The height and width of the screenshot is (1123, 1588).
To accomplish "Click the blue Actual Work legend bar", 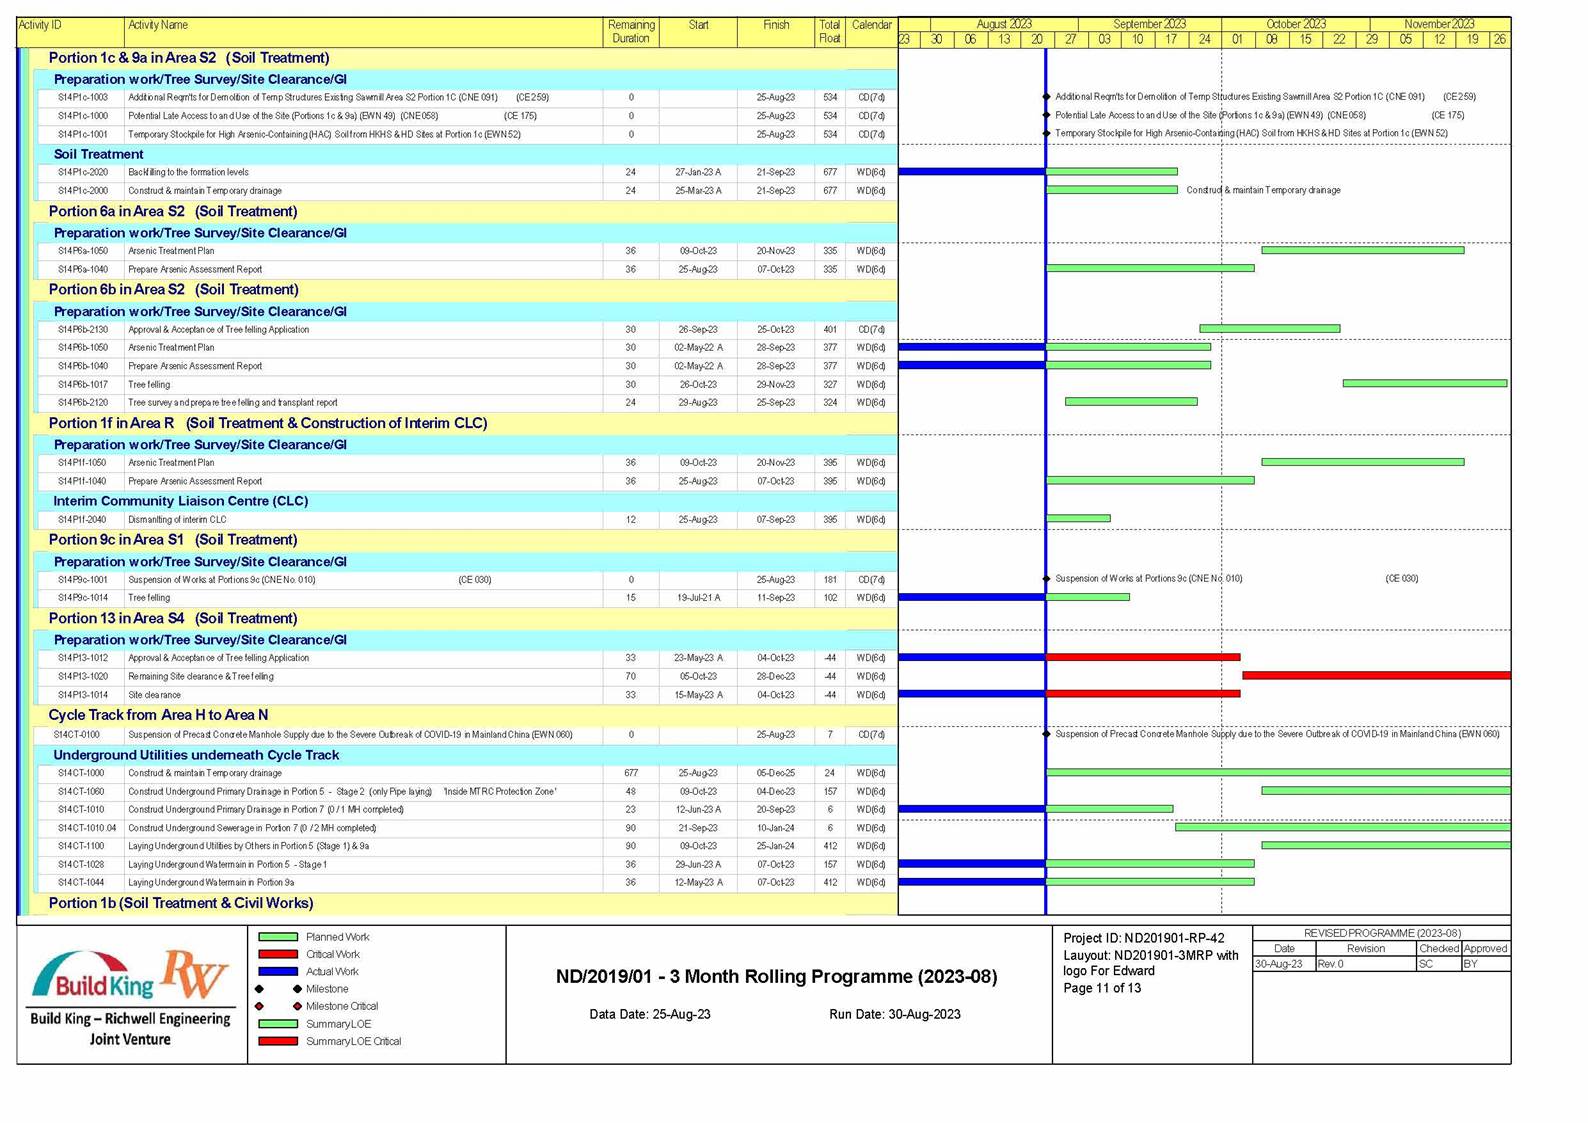I will pos(278,971).
